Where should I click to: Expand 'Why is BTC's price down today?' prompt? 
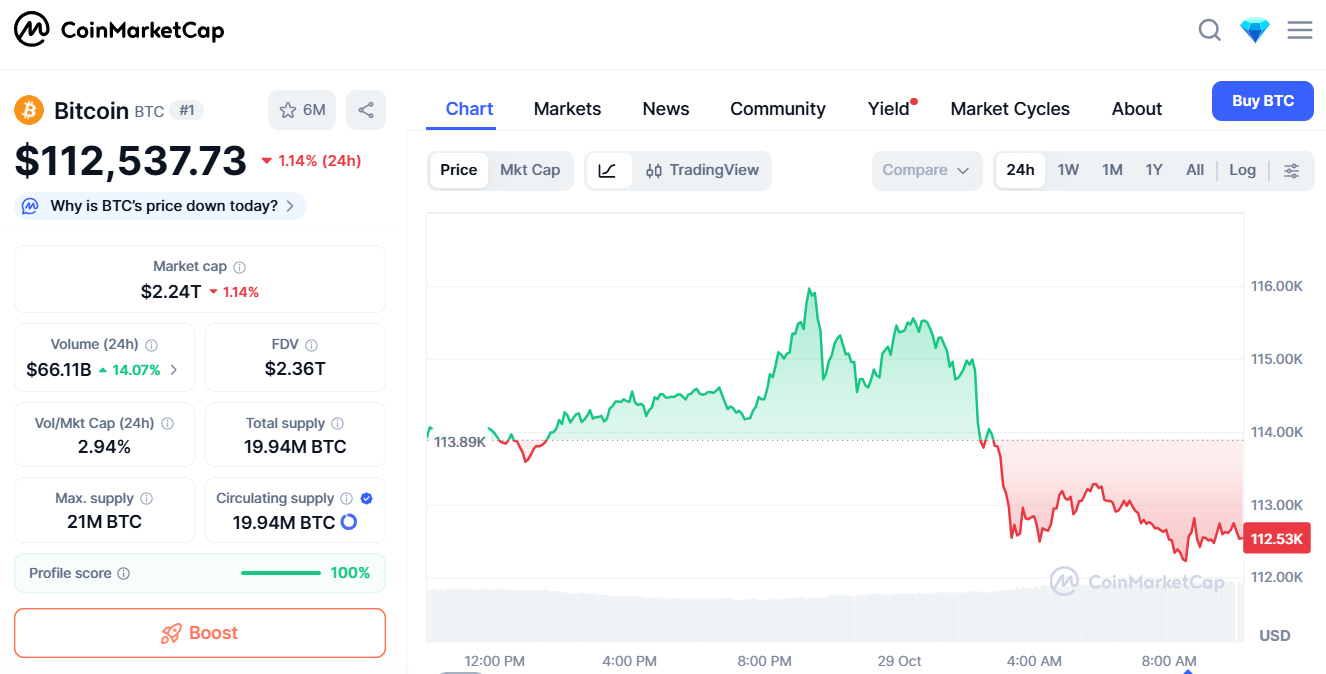(x=159, y=205)
